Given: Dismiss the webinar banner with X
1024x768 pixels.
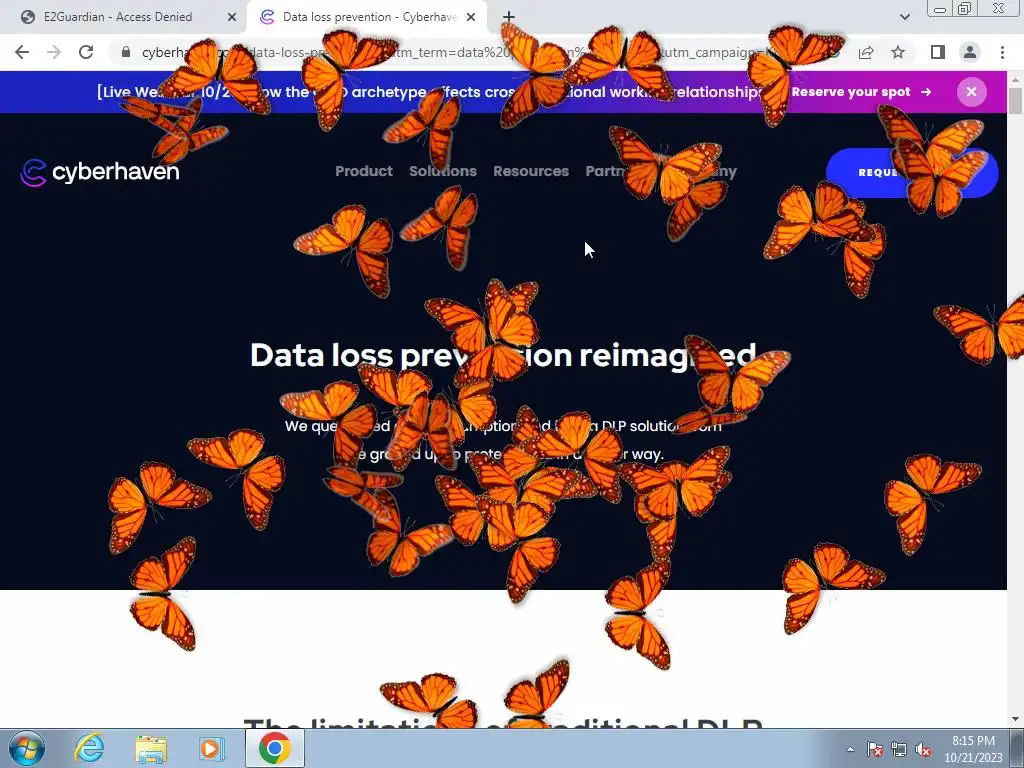Looking at the screenshot, I should pos(971,92).
